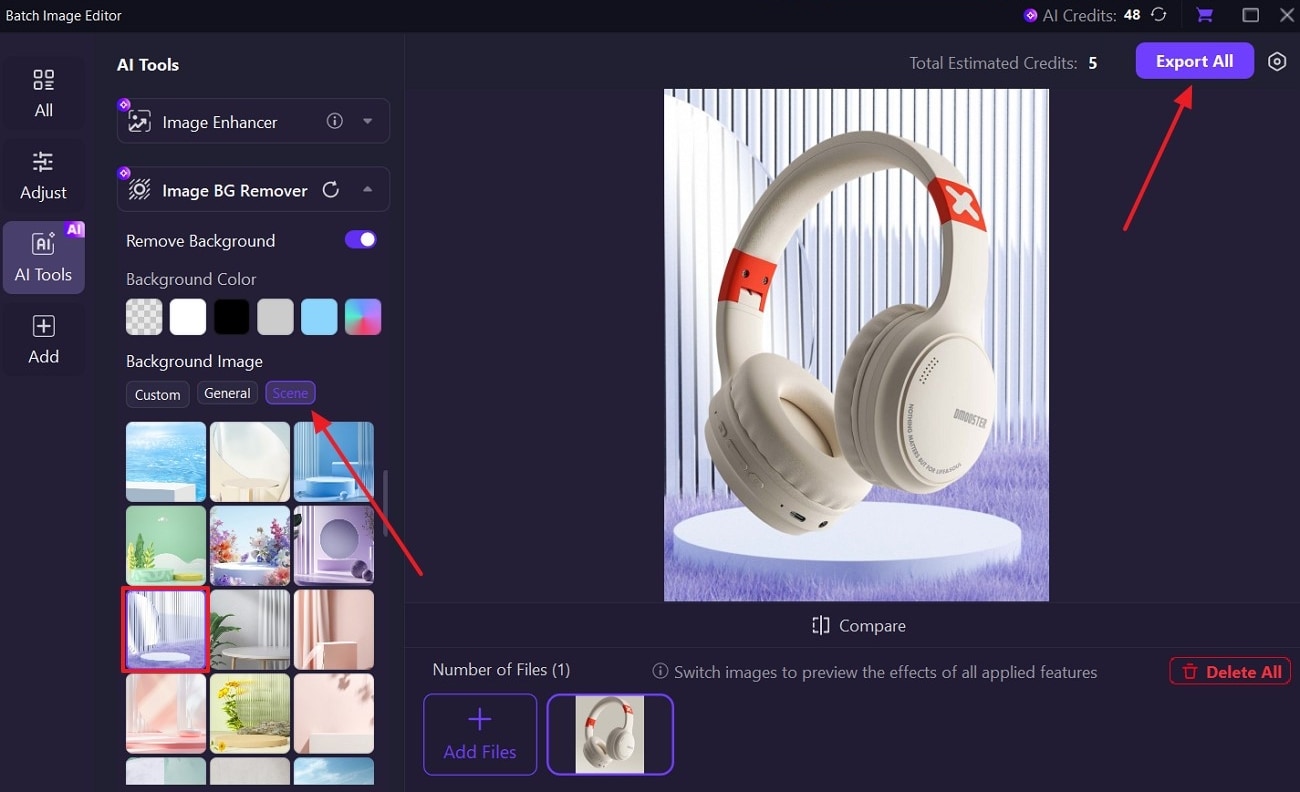Choose the light blue background color
Viewport: 1300px width, 792px height.
(319, 317)
